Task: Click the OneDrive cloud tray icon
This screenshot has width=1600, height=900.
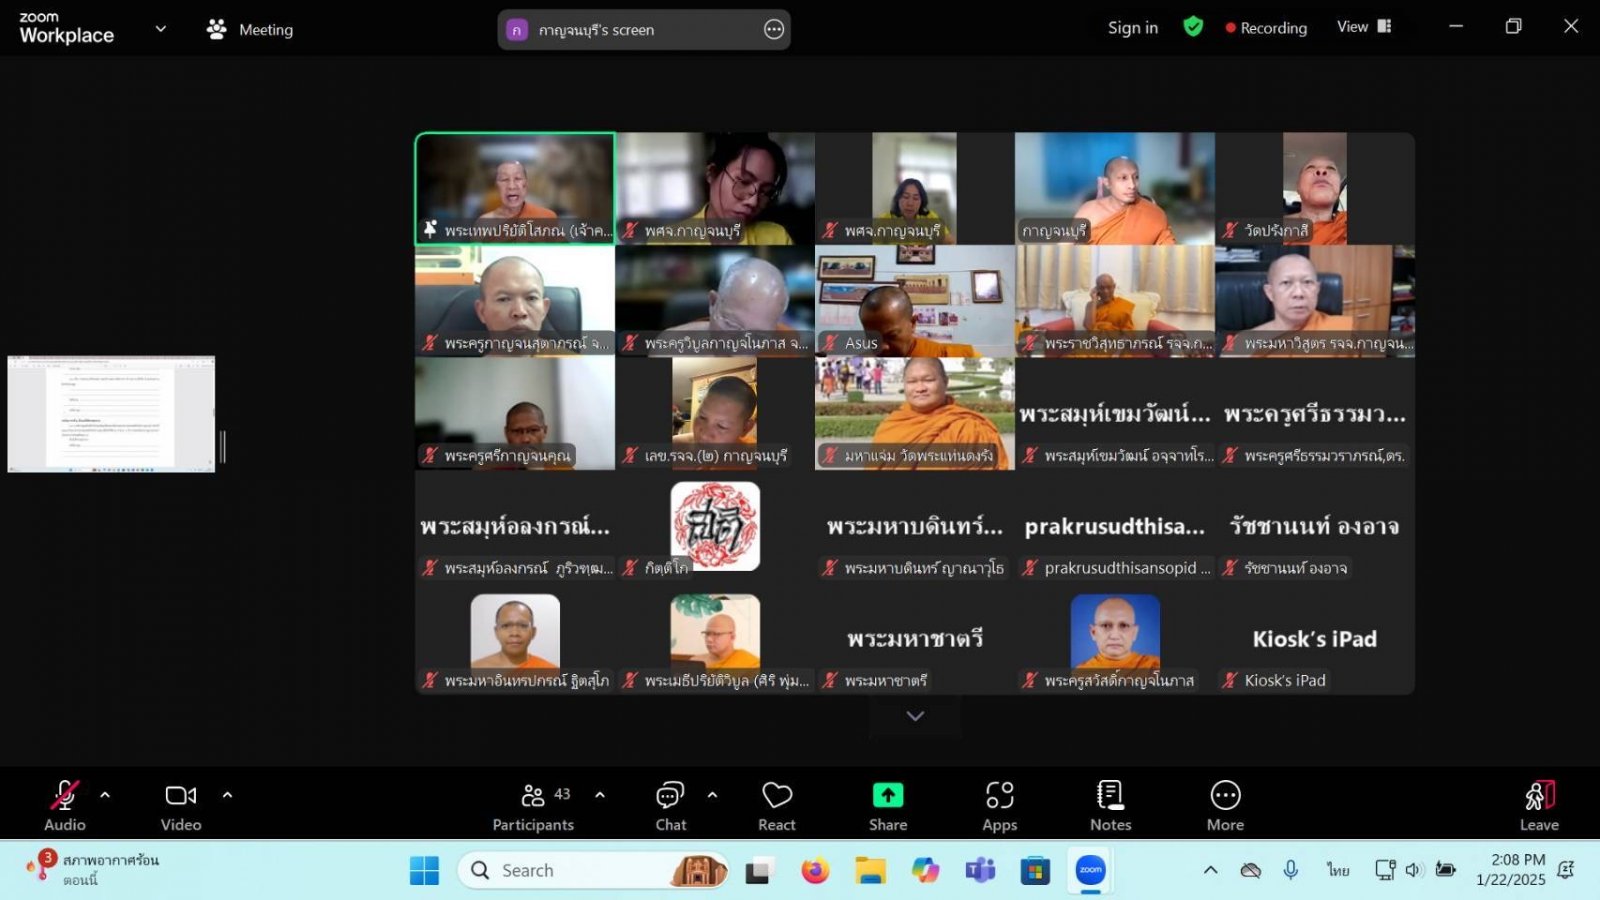Action: (1250, 870)
